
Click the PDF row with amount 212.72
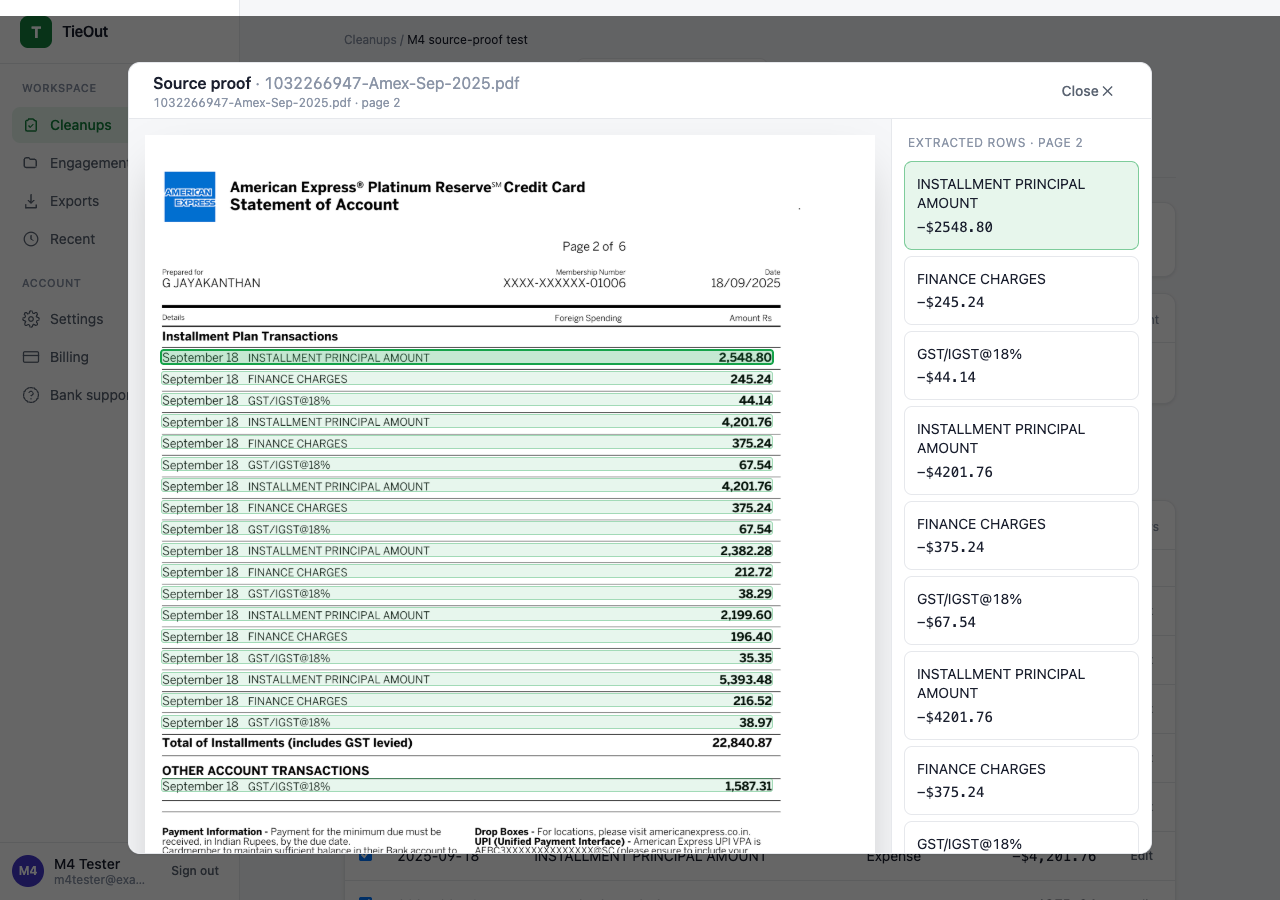467,572
